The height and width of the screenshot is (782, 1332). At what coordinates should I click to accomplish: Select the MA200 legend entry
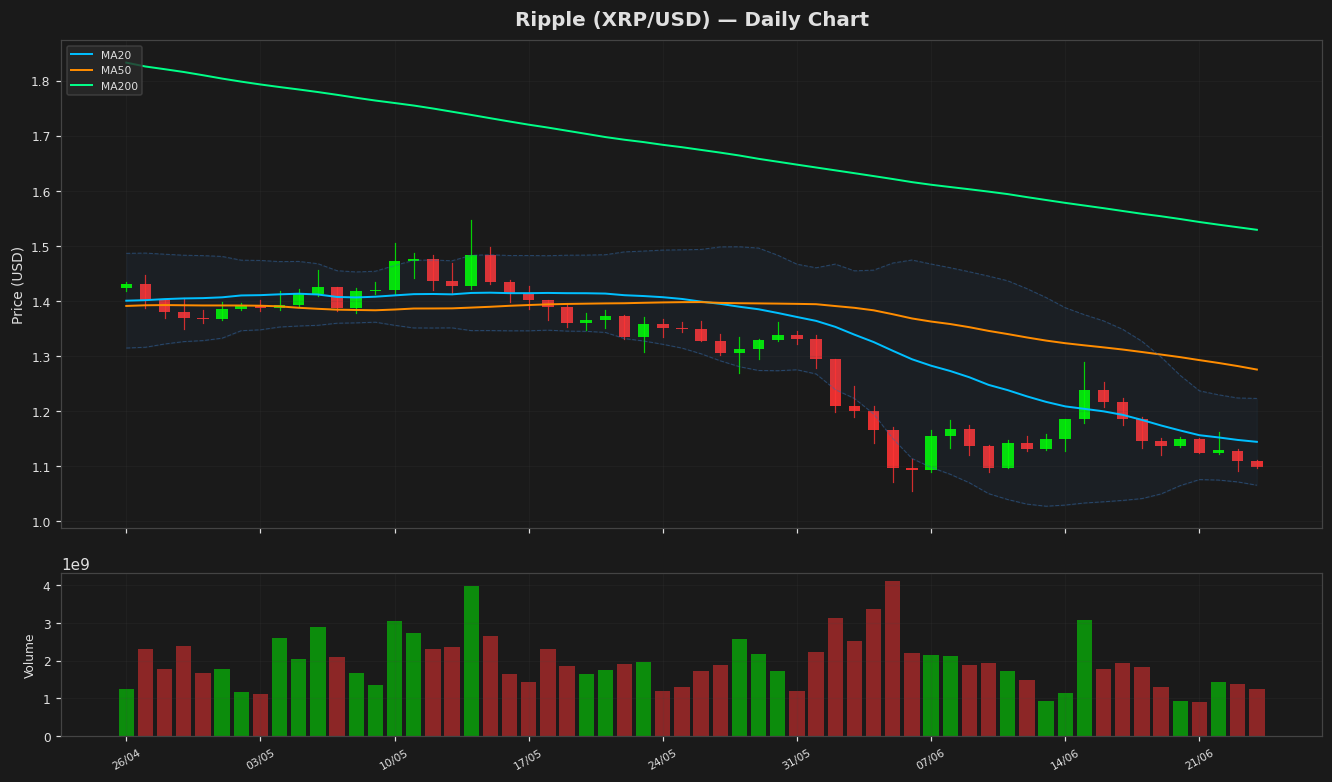coord(104,86)
